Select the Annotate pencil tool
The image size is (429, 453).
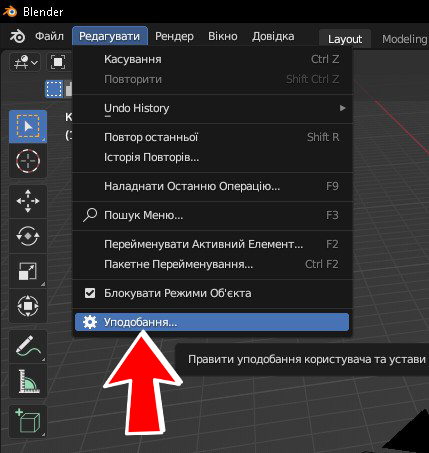tap(28, 346)
